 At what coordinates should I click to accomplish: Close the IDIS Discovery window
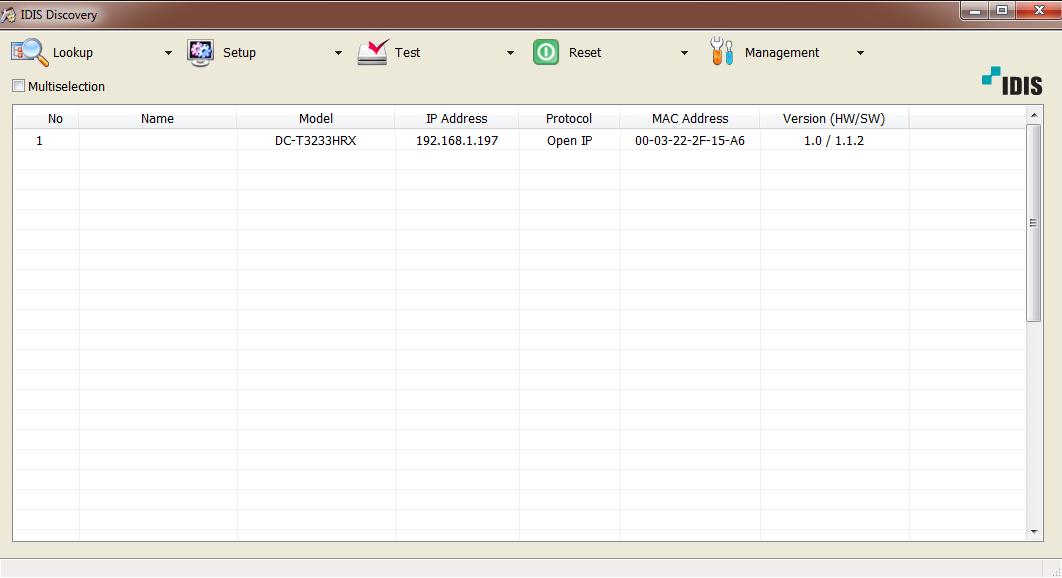pos(1039,10)
